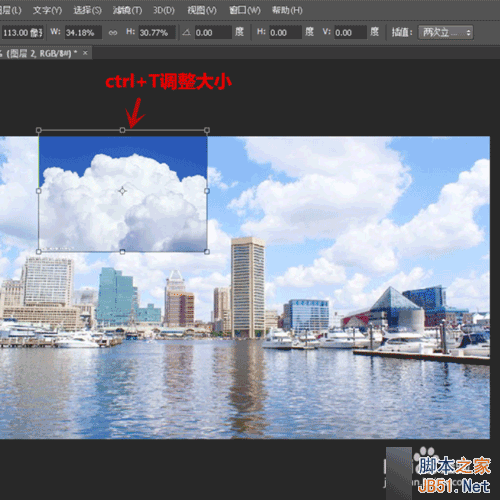Image resolution: width=500 pixels, height=500 pixels.
Task: Click the position field showing 113.00
Action: coord(22,33)
